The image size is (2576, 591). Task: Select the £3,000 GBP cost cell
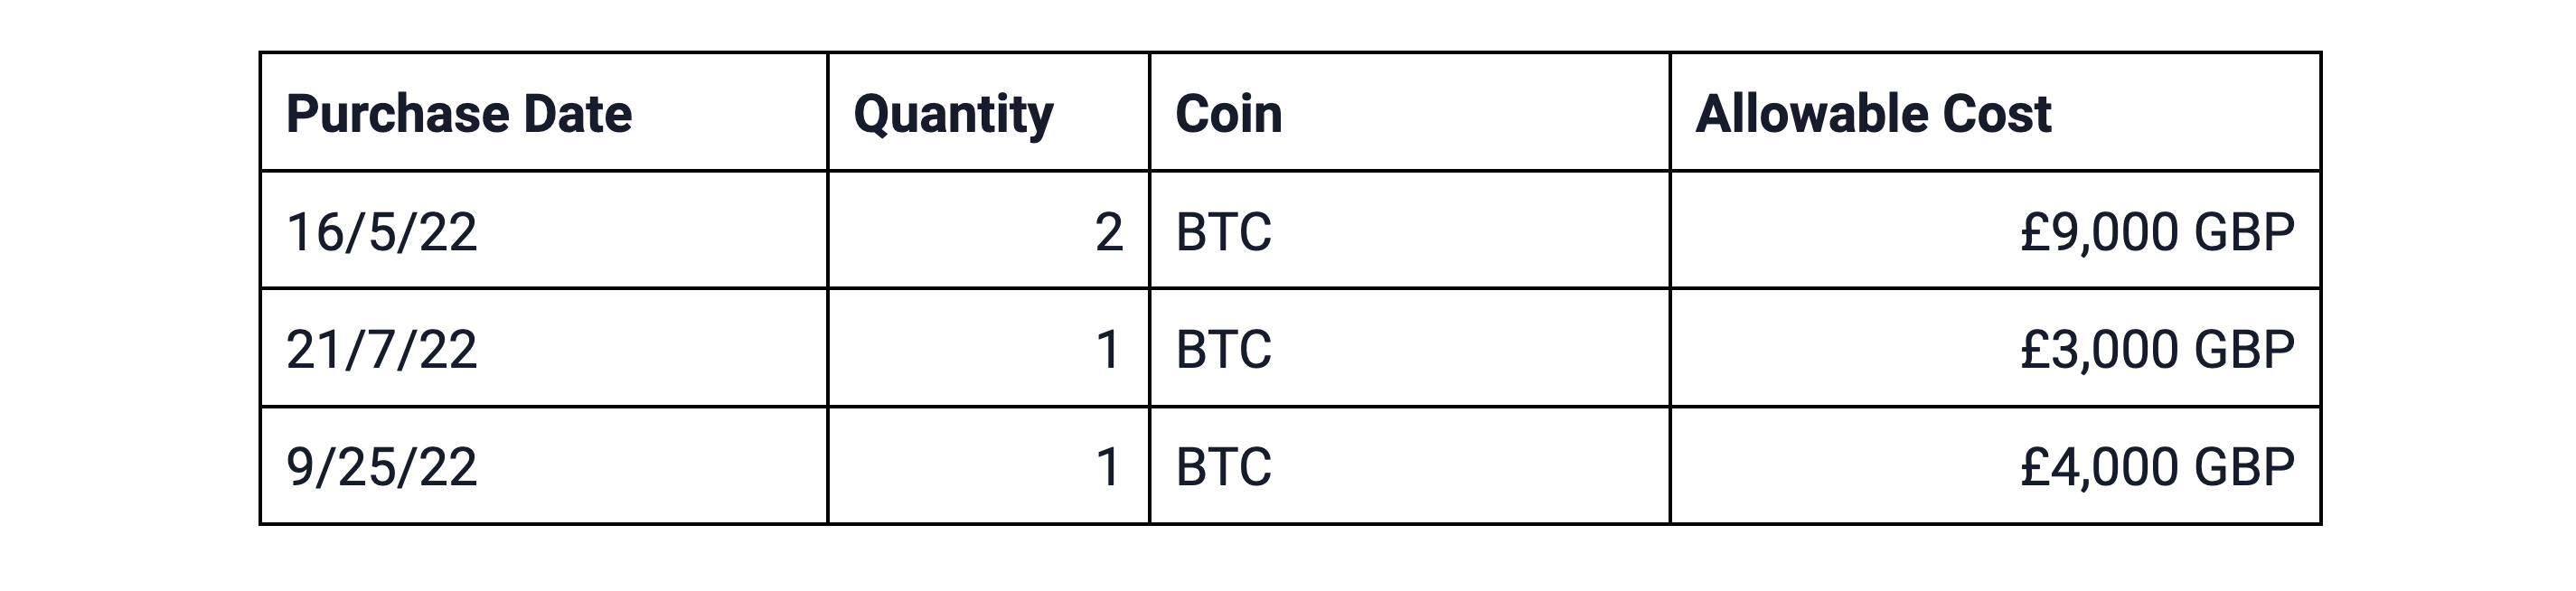(x=2157, y=350)
